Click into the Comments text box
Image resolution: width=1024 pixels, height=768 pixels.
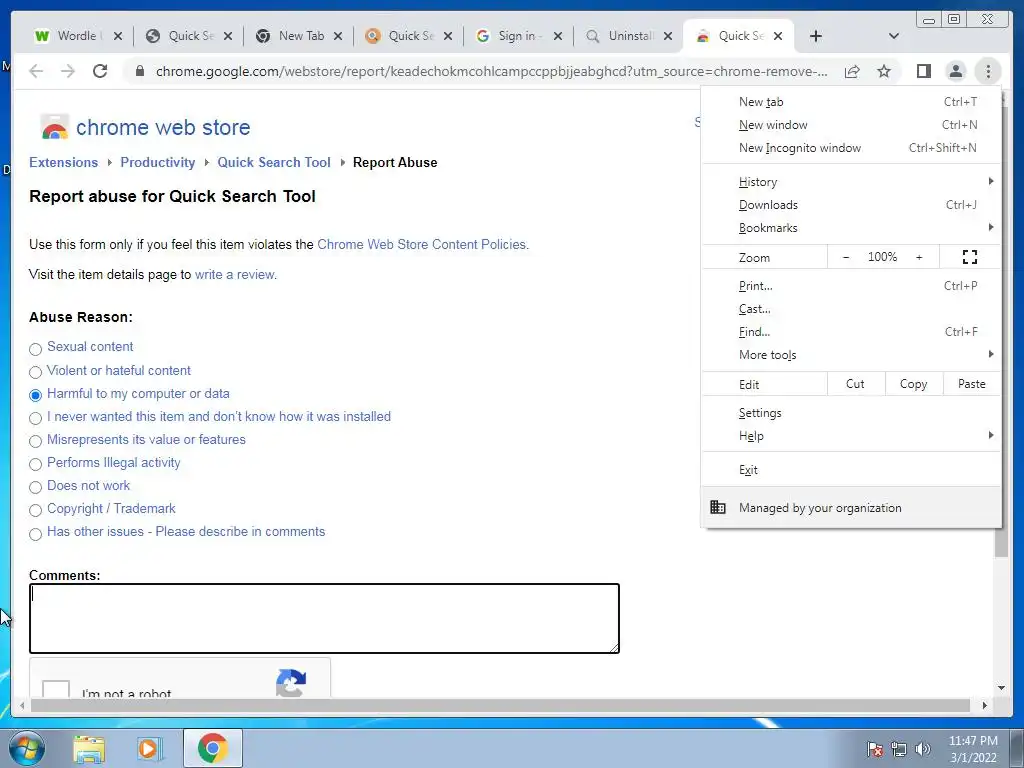coord(325,618)
